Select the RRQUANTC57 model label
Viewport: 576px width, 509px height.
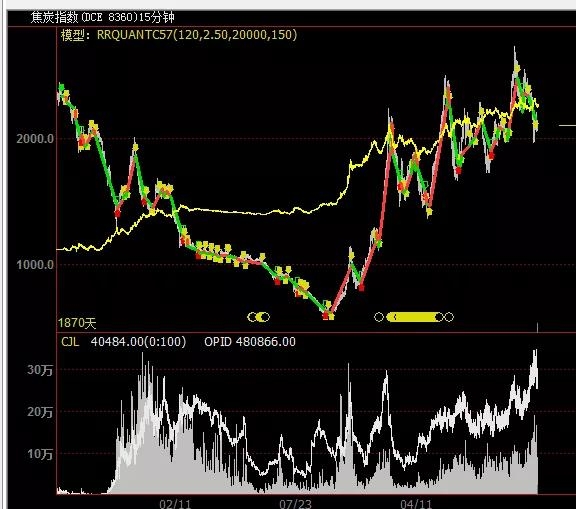point(197,35)
